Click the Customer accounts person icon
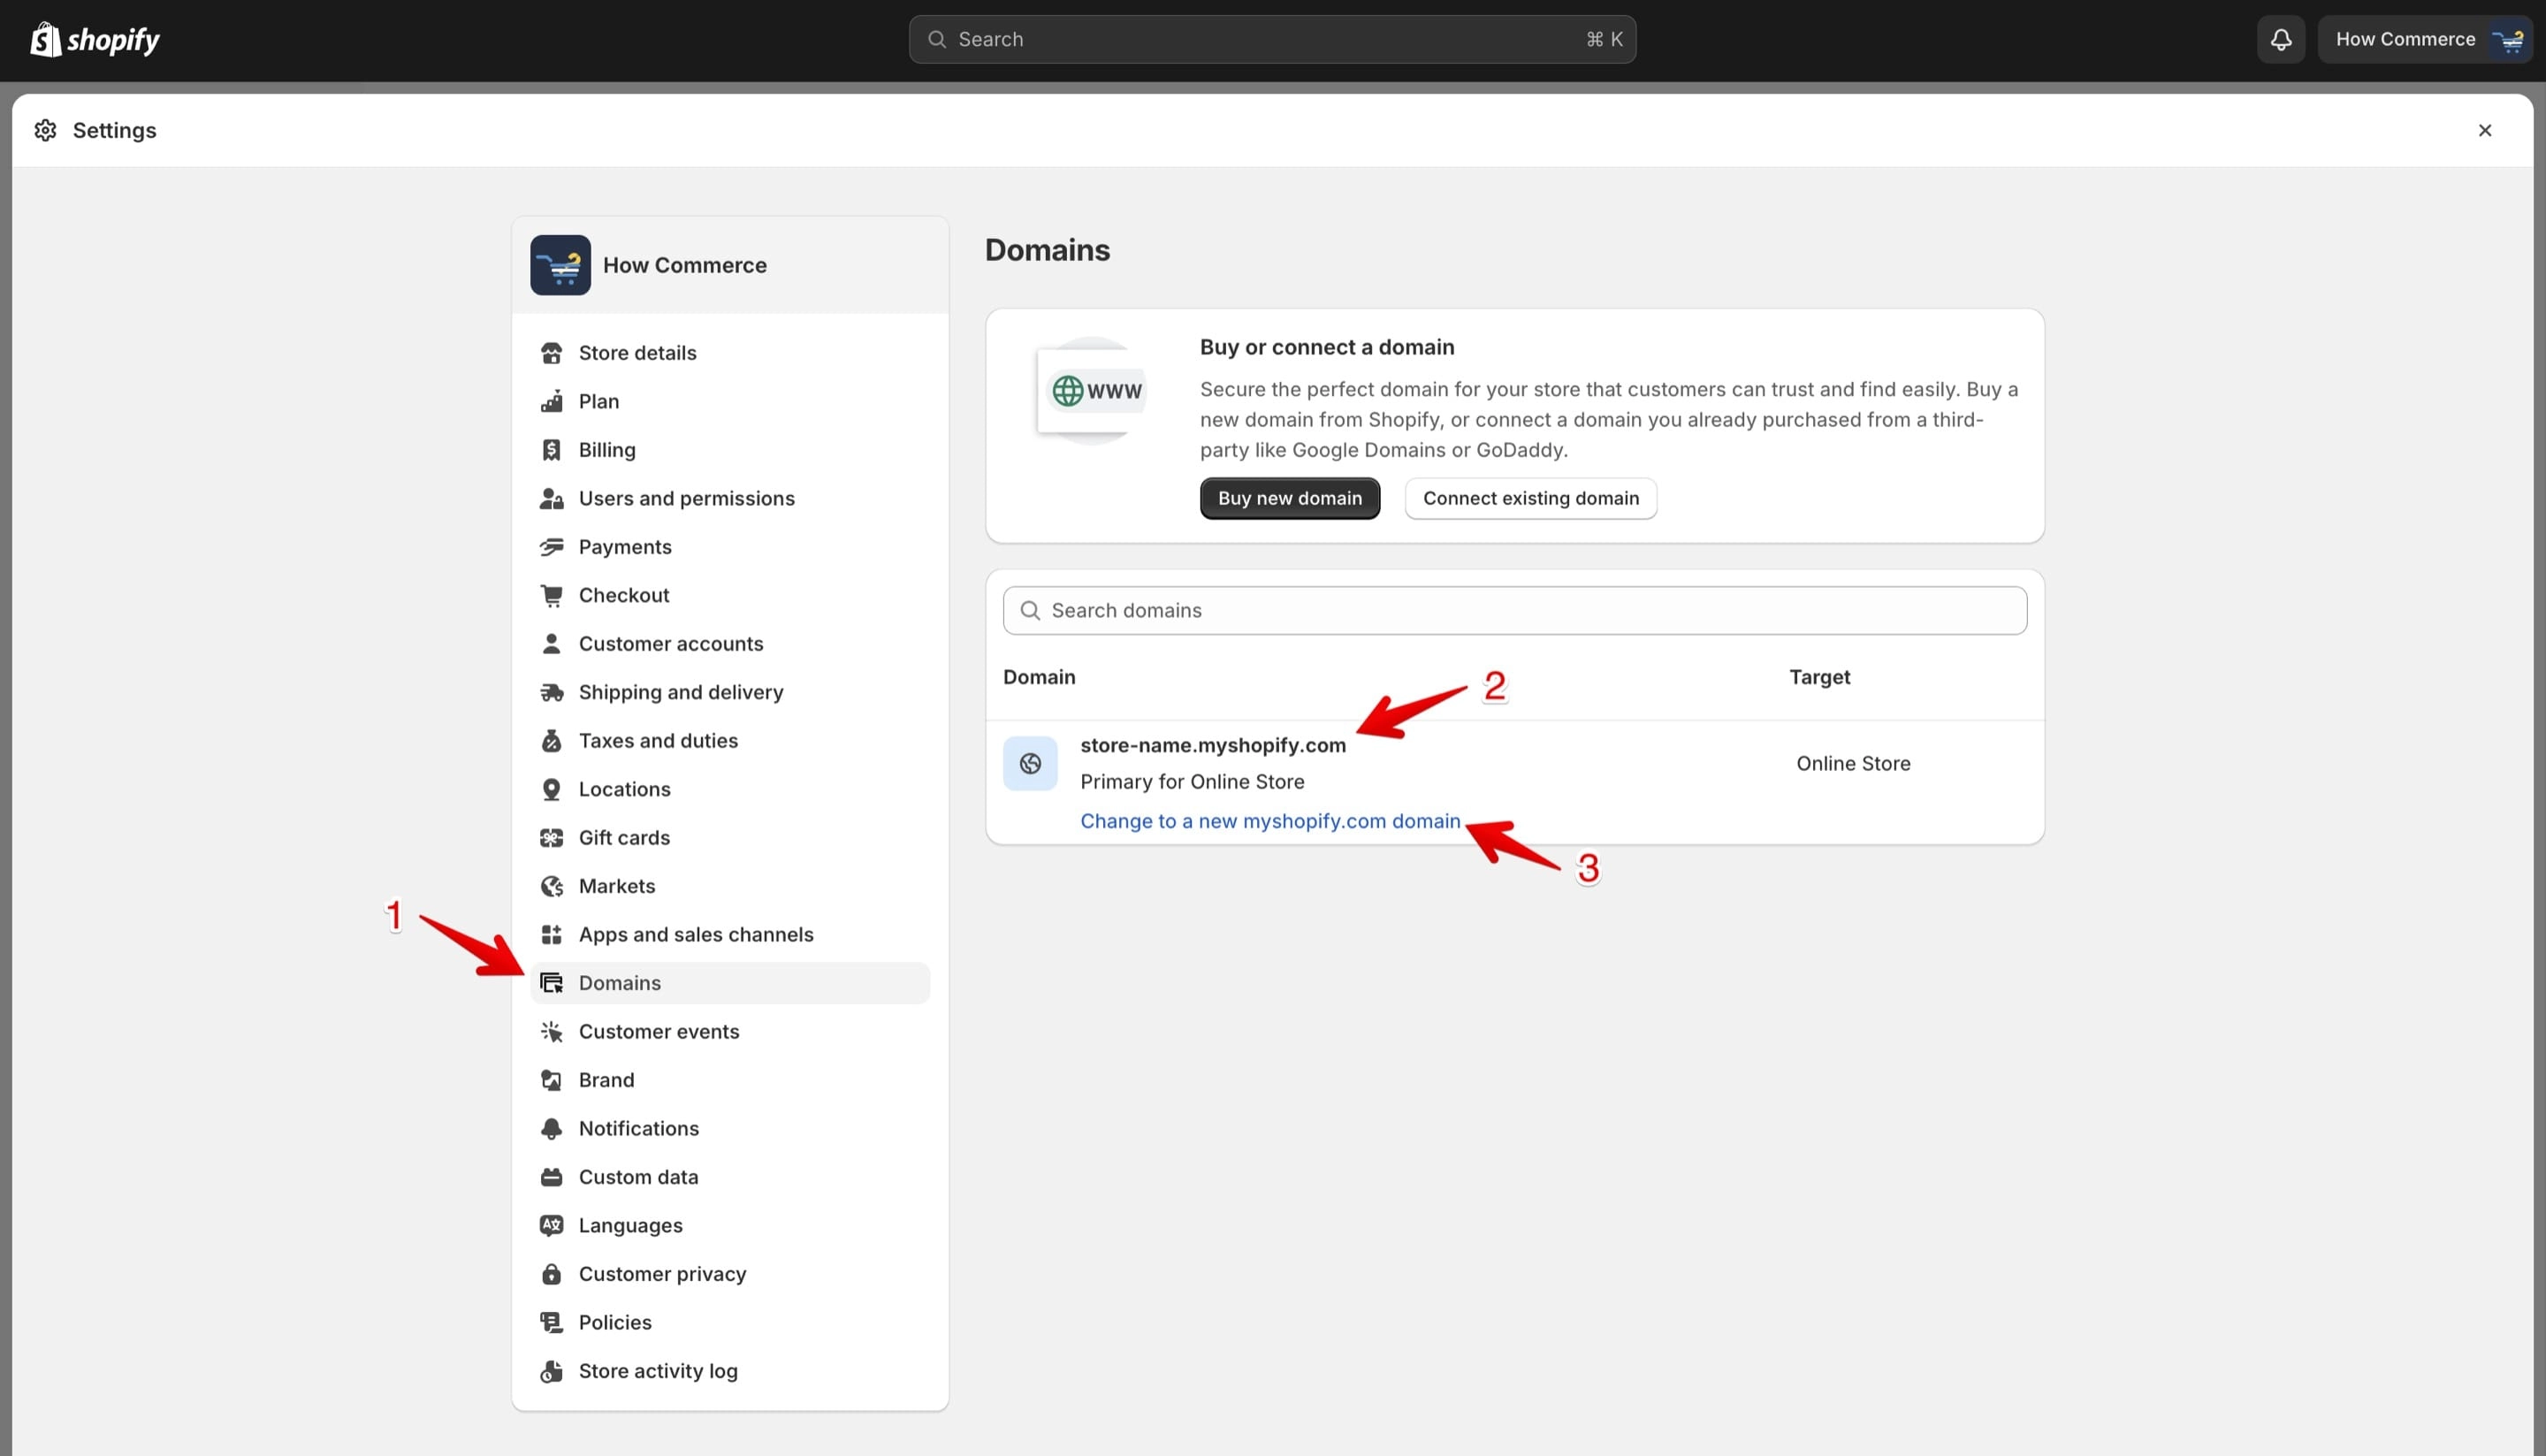2546x1456 pixels. pos(551,644)
